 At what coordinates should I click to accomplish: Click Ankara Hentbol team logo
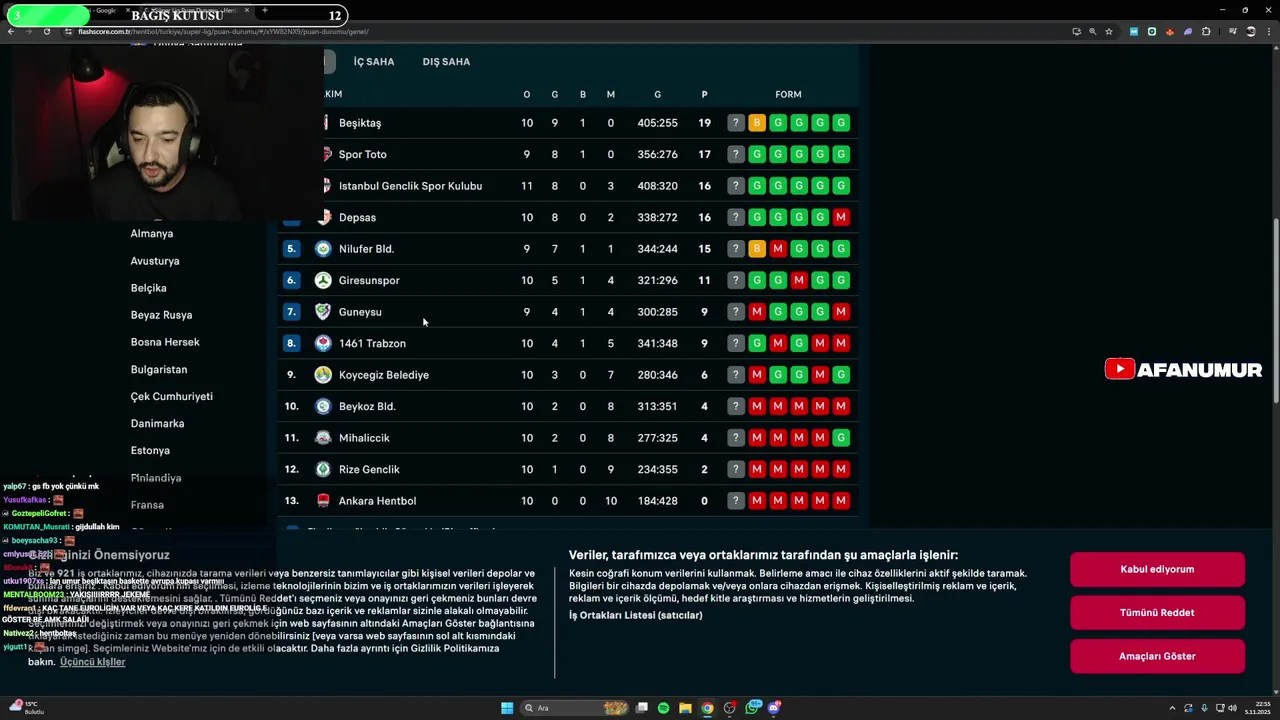(323, 501)
